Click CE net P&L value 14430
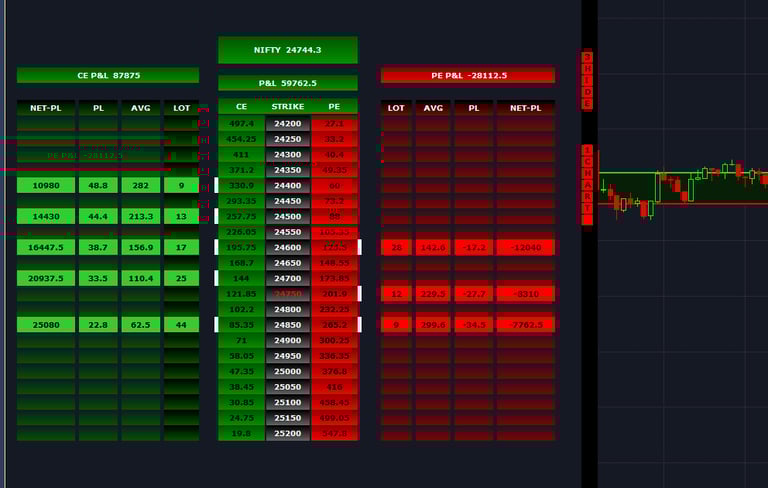The image size is (768, 488). (x=46, y=217)
